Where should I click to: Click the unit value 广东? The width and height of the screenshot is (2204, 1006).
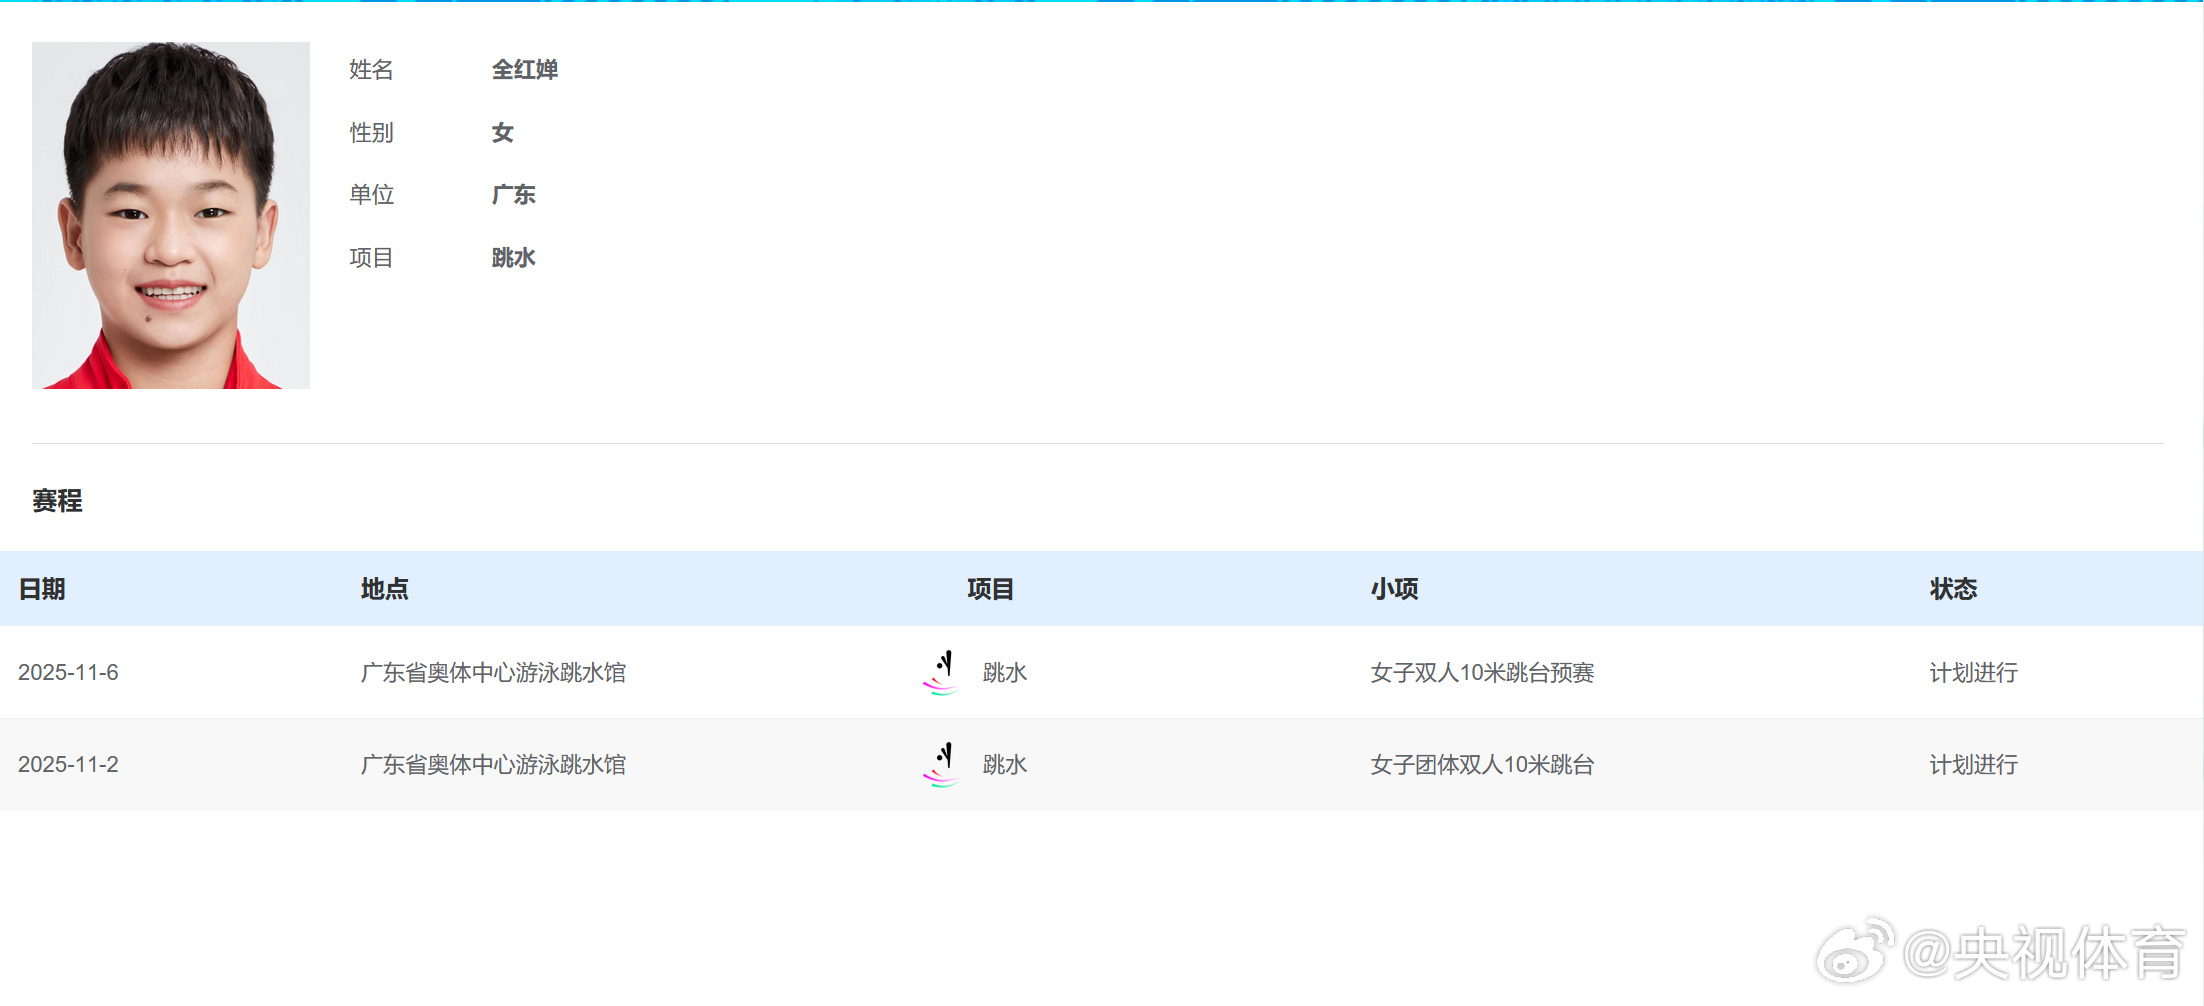point(513,194)
